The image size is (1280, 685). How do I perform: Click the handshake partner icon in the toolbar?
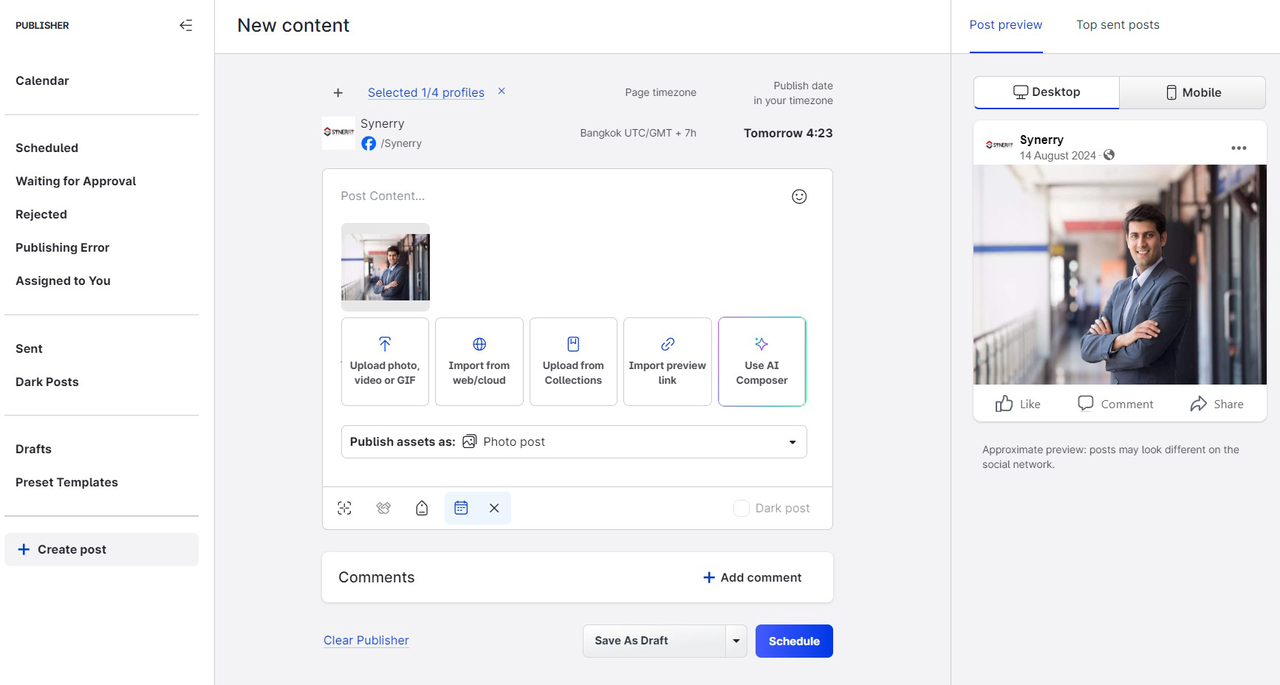[383, 508]
